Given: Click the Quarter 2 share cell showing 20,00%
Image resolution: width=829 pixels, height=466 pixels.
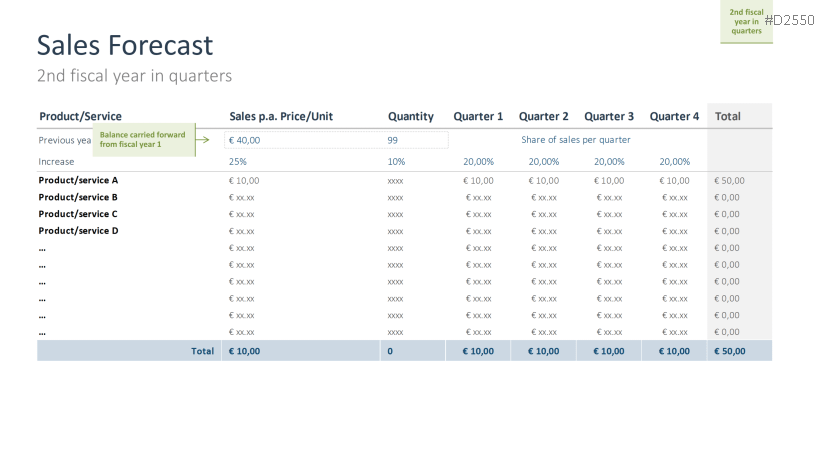Looking at the screenshot, I should pyautogui.click(x=544, y=161).
